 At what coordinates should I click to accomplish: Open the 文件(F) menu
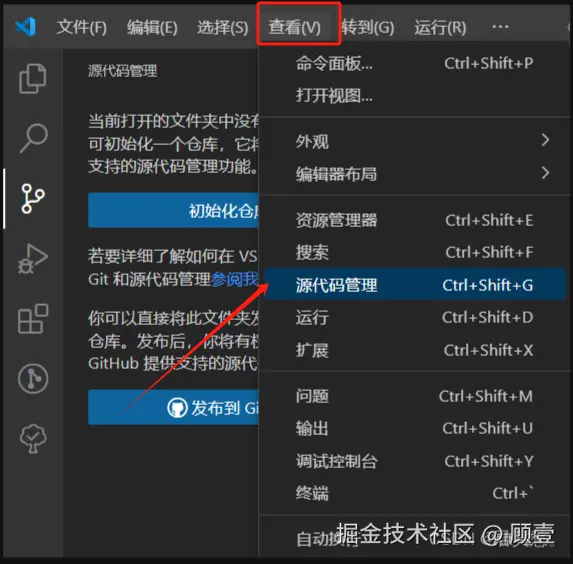82,27
